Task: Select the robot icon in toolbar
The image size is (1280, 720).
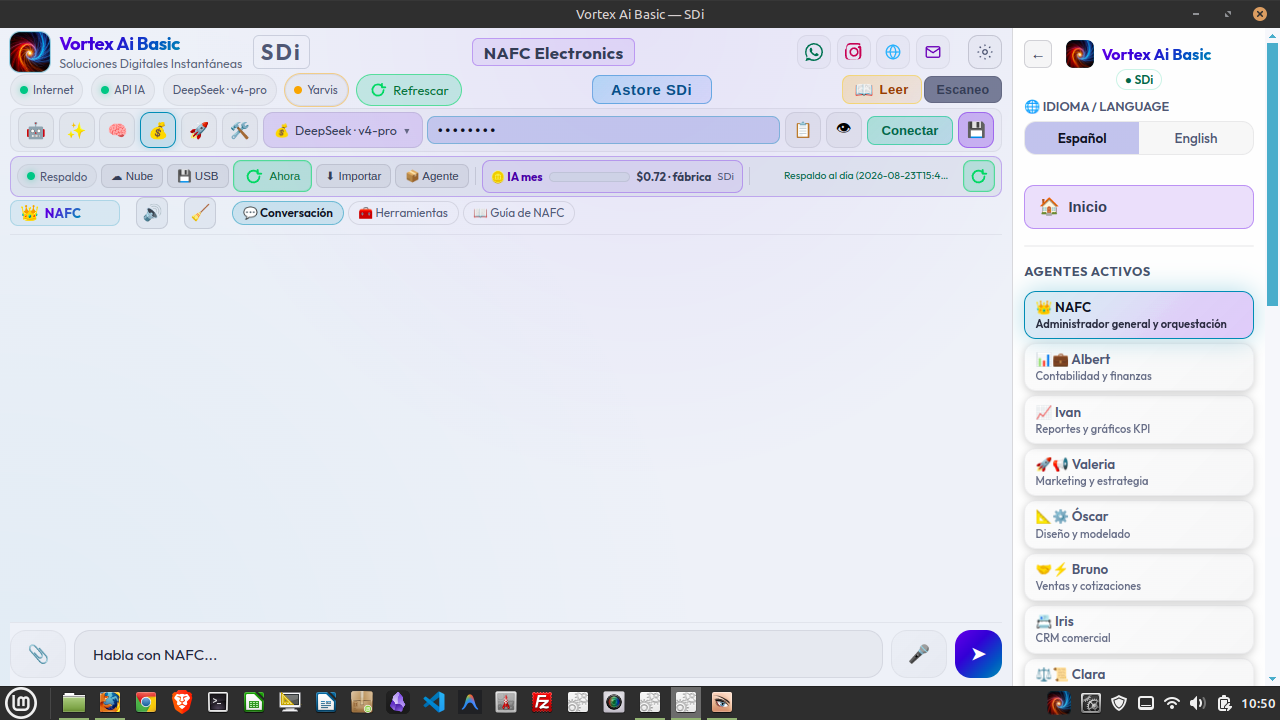Action: point(36,130)
